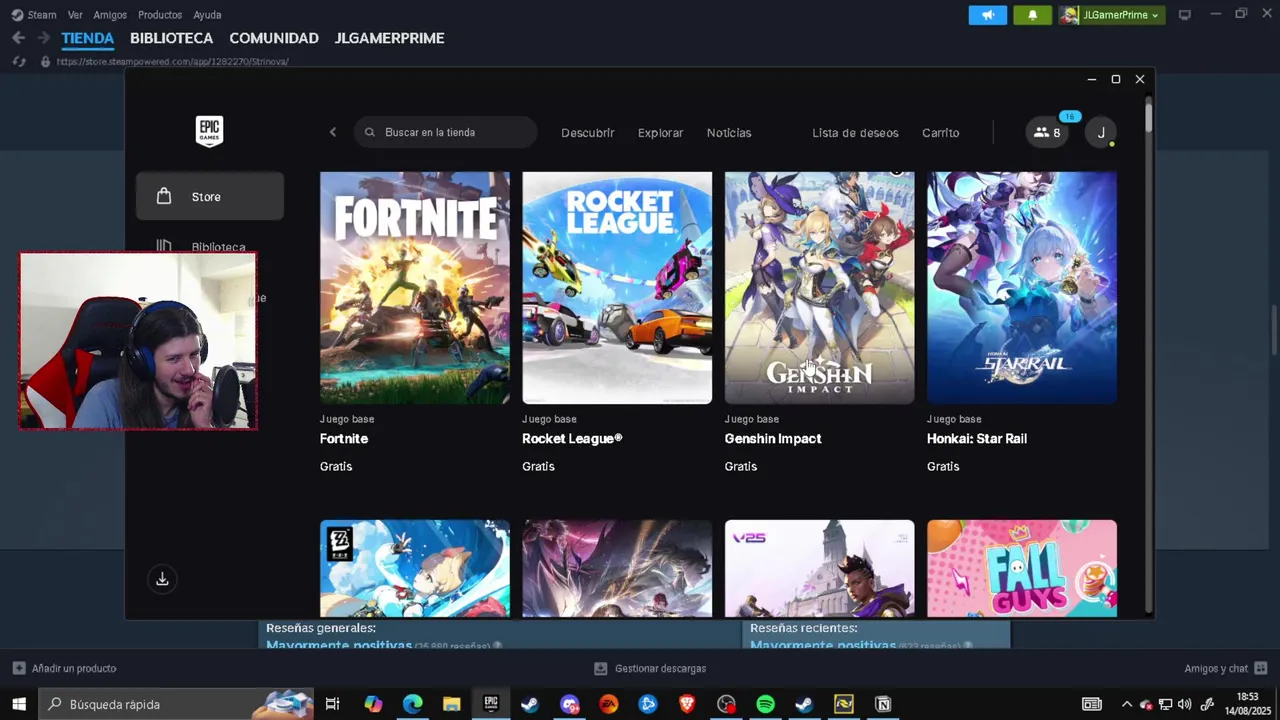Image resolution: width=1280 pixels, height=720 pixels.
Task: Click the Steam announcements megaphone button
Action: coord(988,15)
